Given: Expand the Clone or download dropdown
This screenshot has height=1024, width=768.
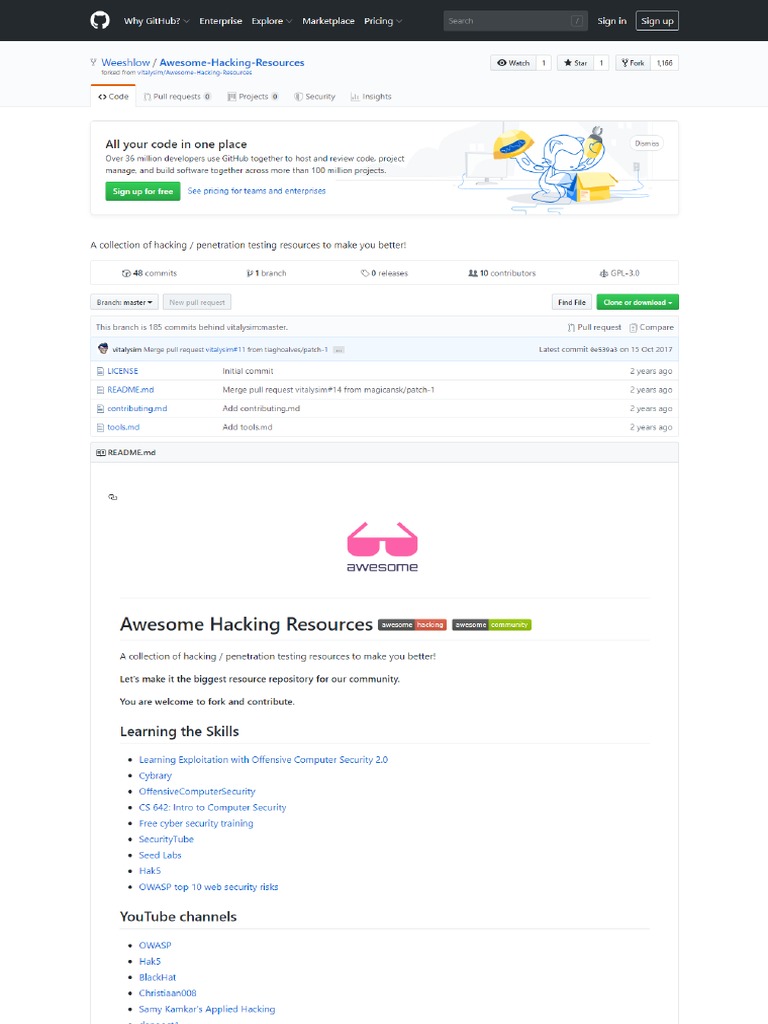Looking at the screenshot, I should pyautogui.click(x=637, y=302).
